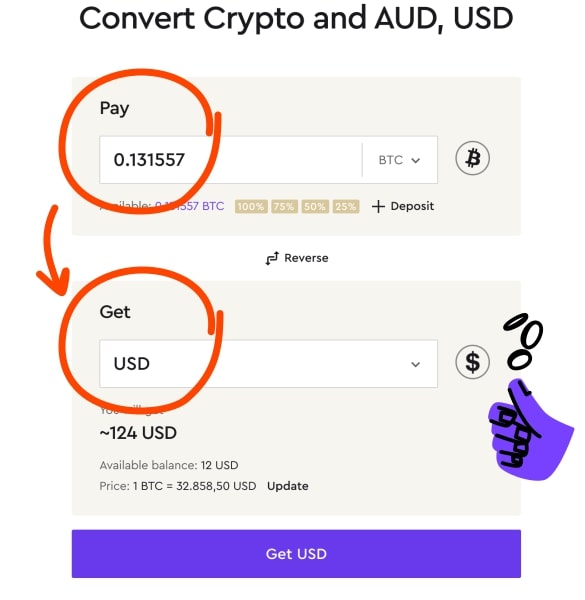The width and height of the screenshot is (585, 600).
Task: Select the 25% amount option
Action: click(345, 207)
